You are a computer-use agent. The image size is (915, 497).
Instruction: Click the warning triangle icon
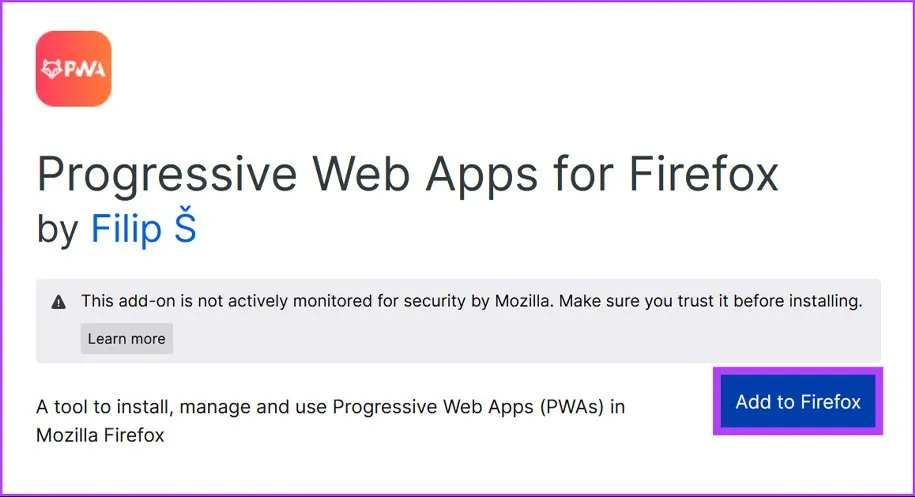click(x=59, y=301)
